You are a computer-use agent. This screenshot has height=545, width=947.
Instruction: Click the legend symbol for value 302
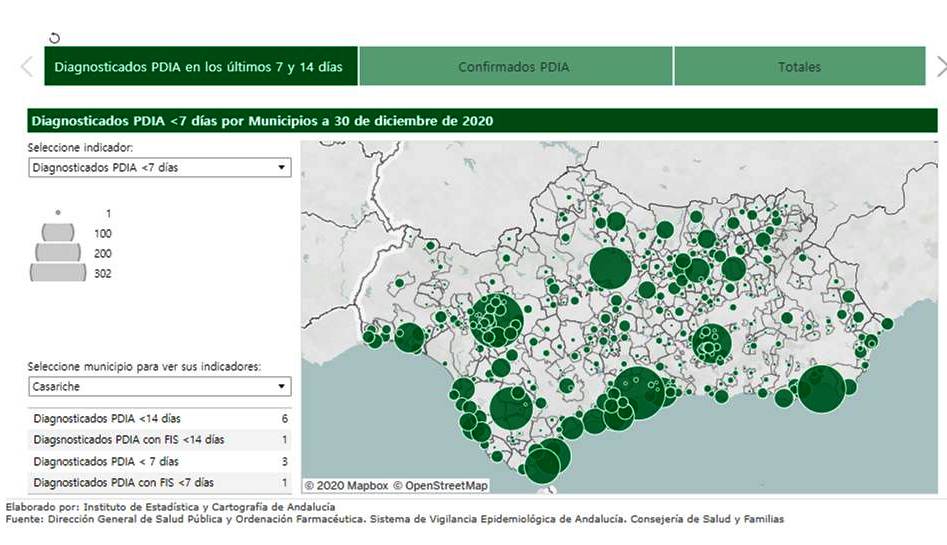pyautogui.click(x=58, y=272)
